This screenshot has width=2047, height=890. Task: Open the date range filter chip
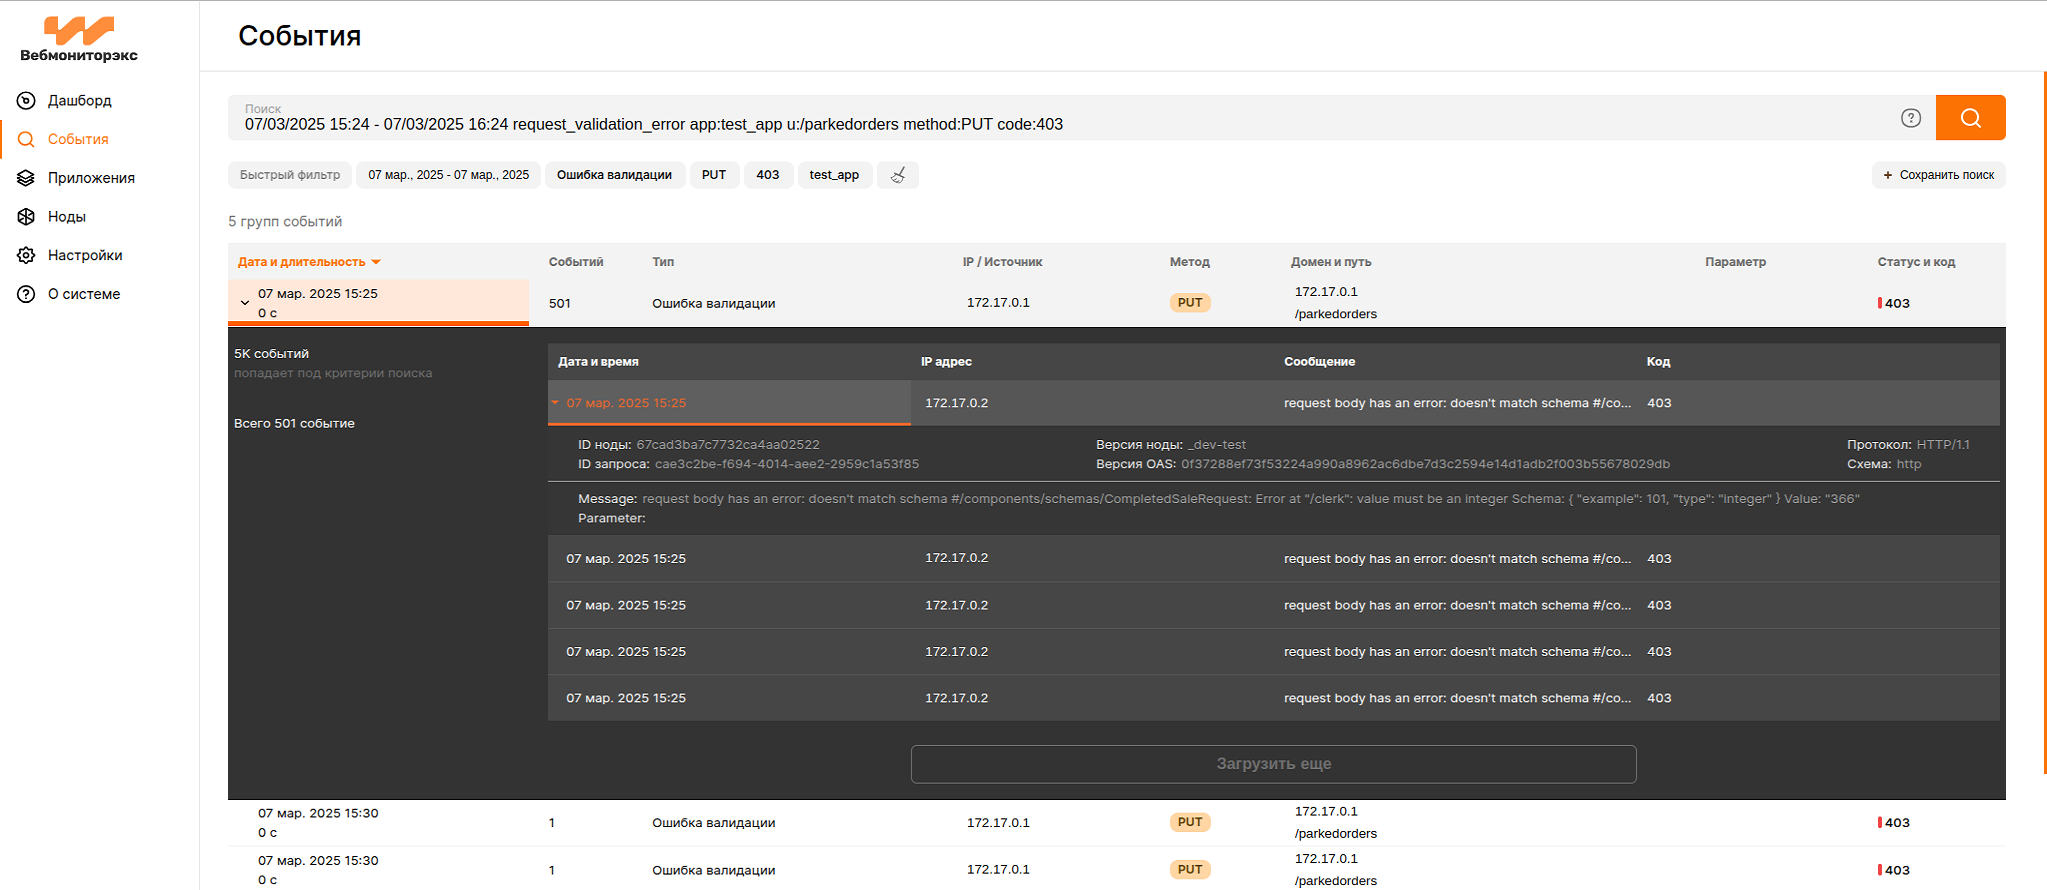[448, 175]
